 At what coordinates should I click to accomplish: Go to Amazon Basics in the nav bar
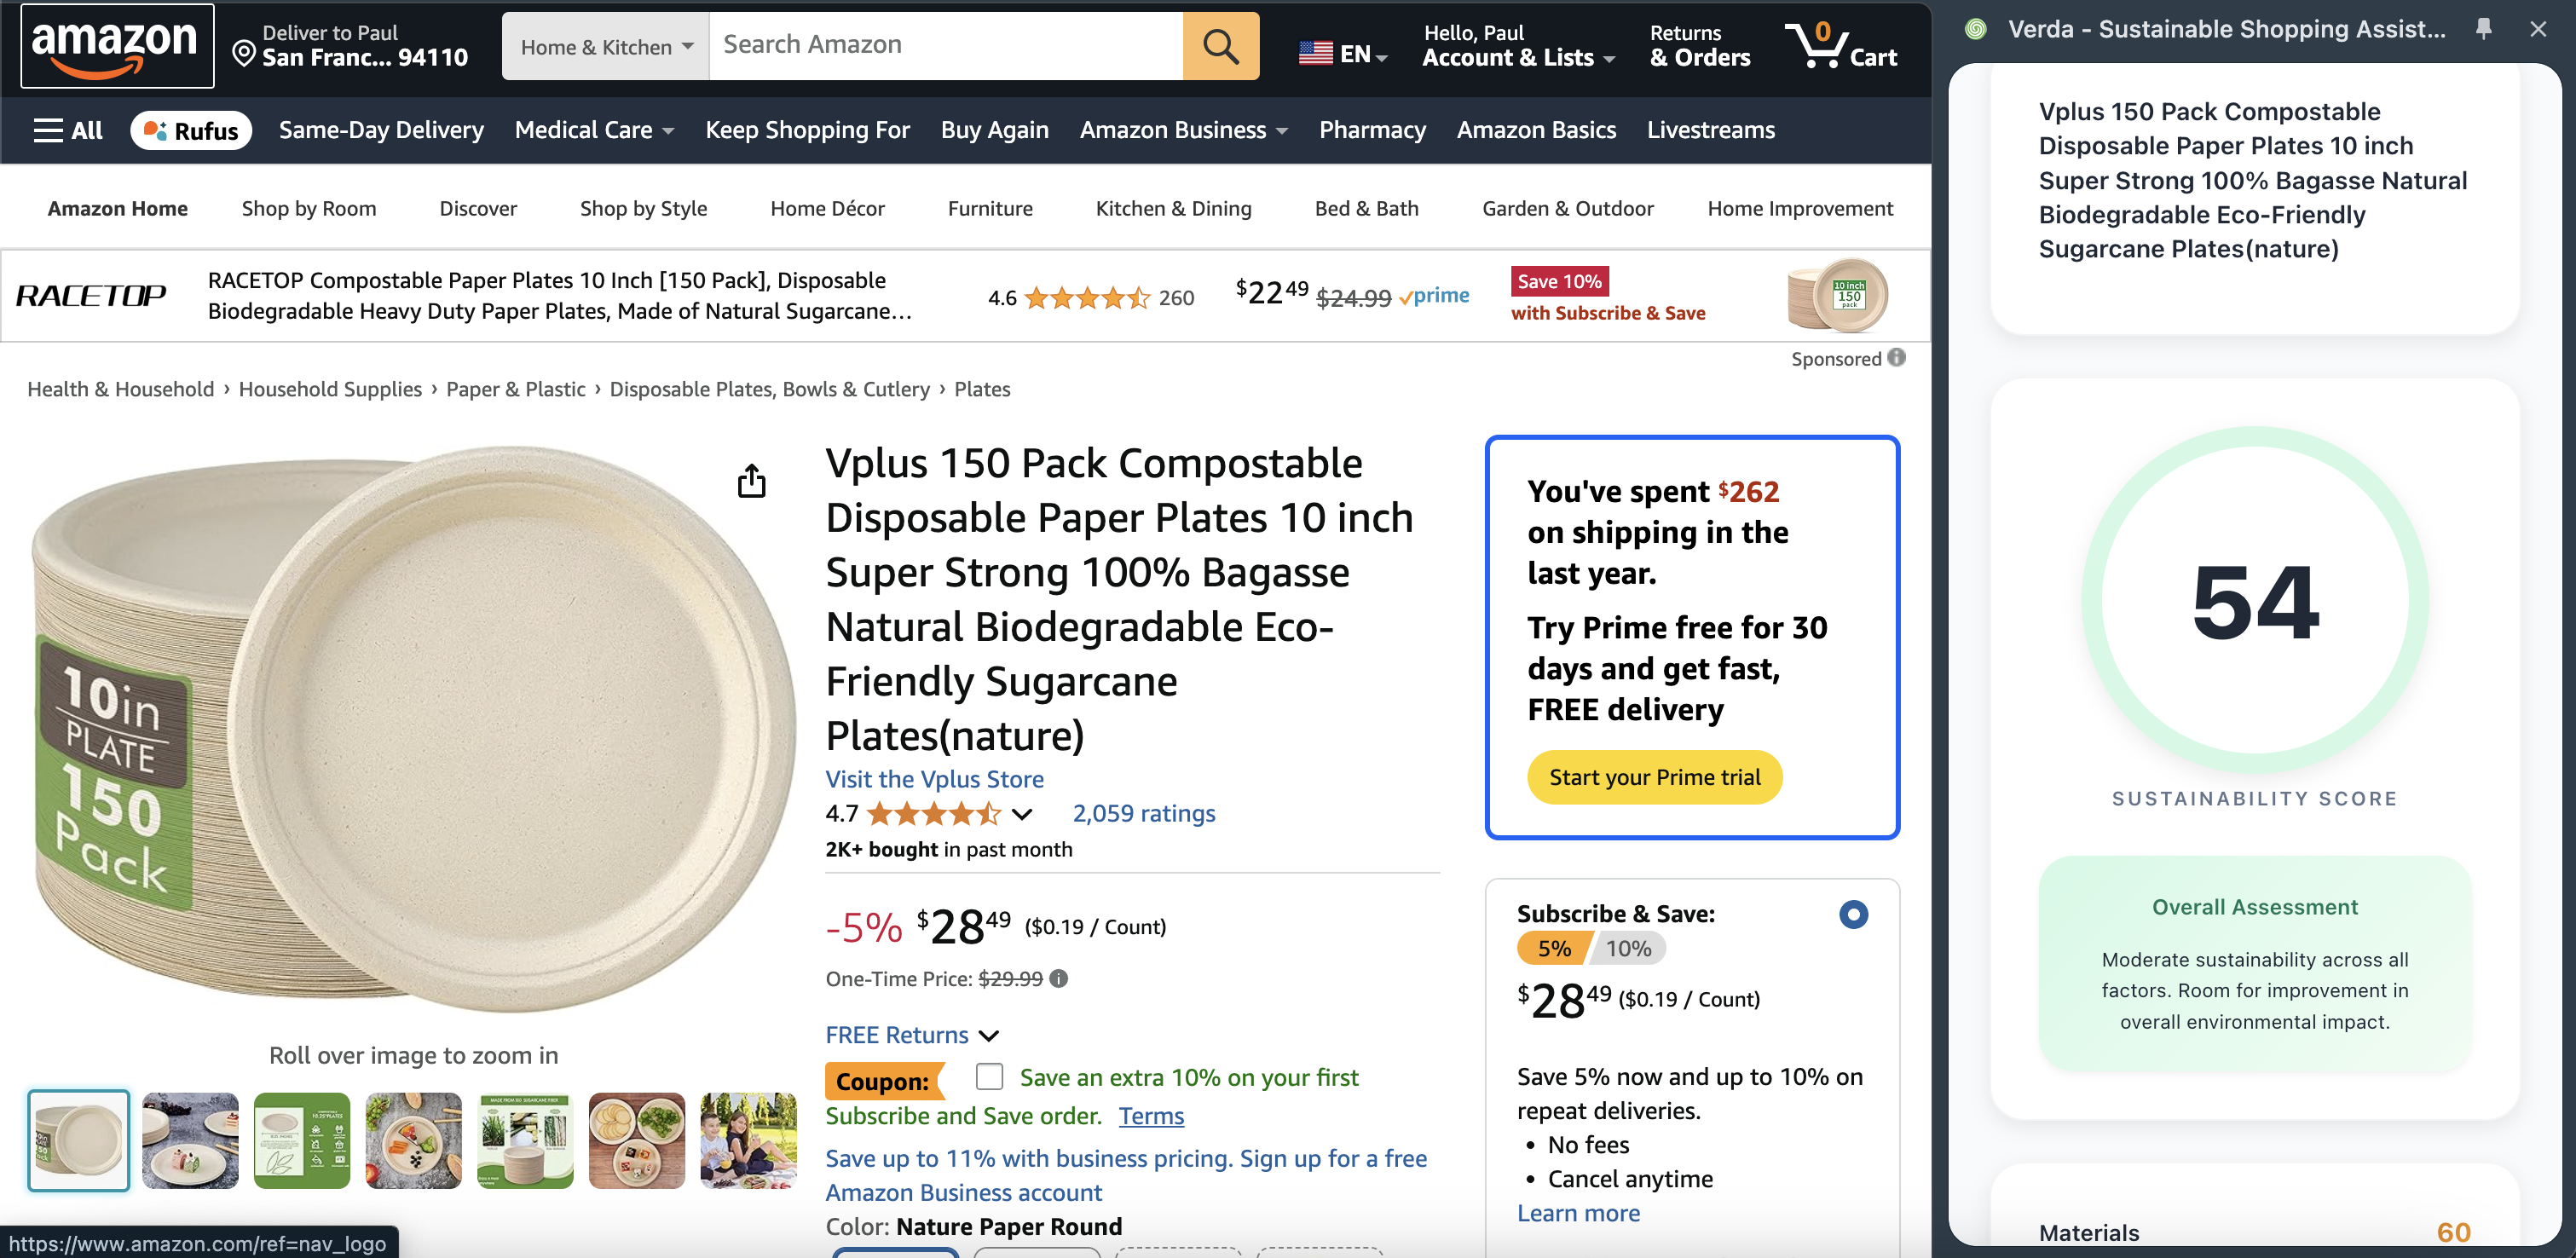(x=1536, y=130)
